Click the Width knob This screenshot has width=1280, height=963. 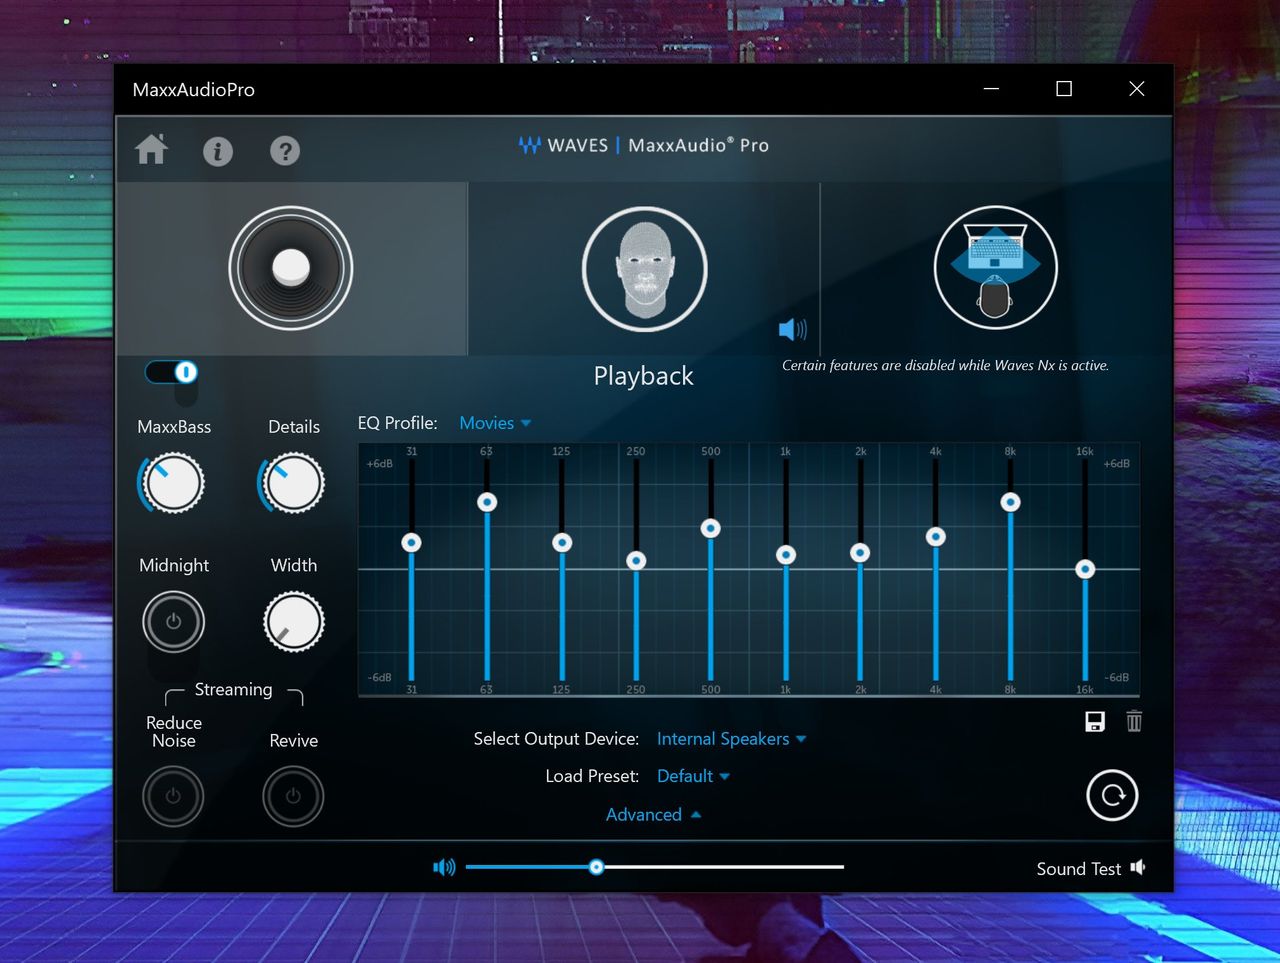coord(294,622)
